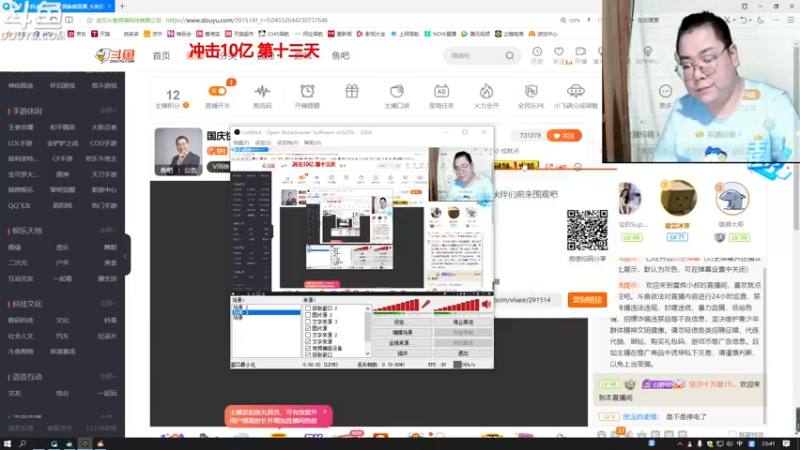Viewport: 800px width, 450px height.
Task: Open the 开播 camera icon in header
Action: click(581, 52)
